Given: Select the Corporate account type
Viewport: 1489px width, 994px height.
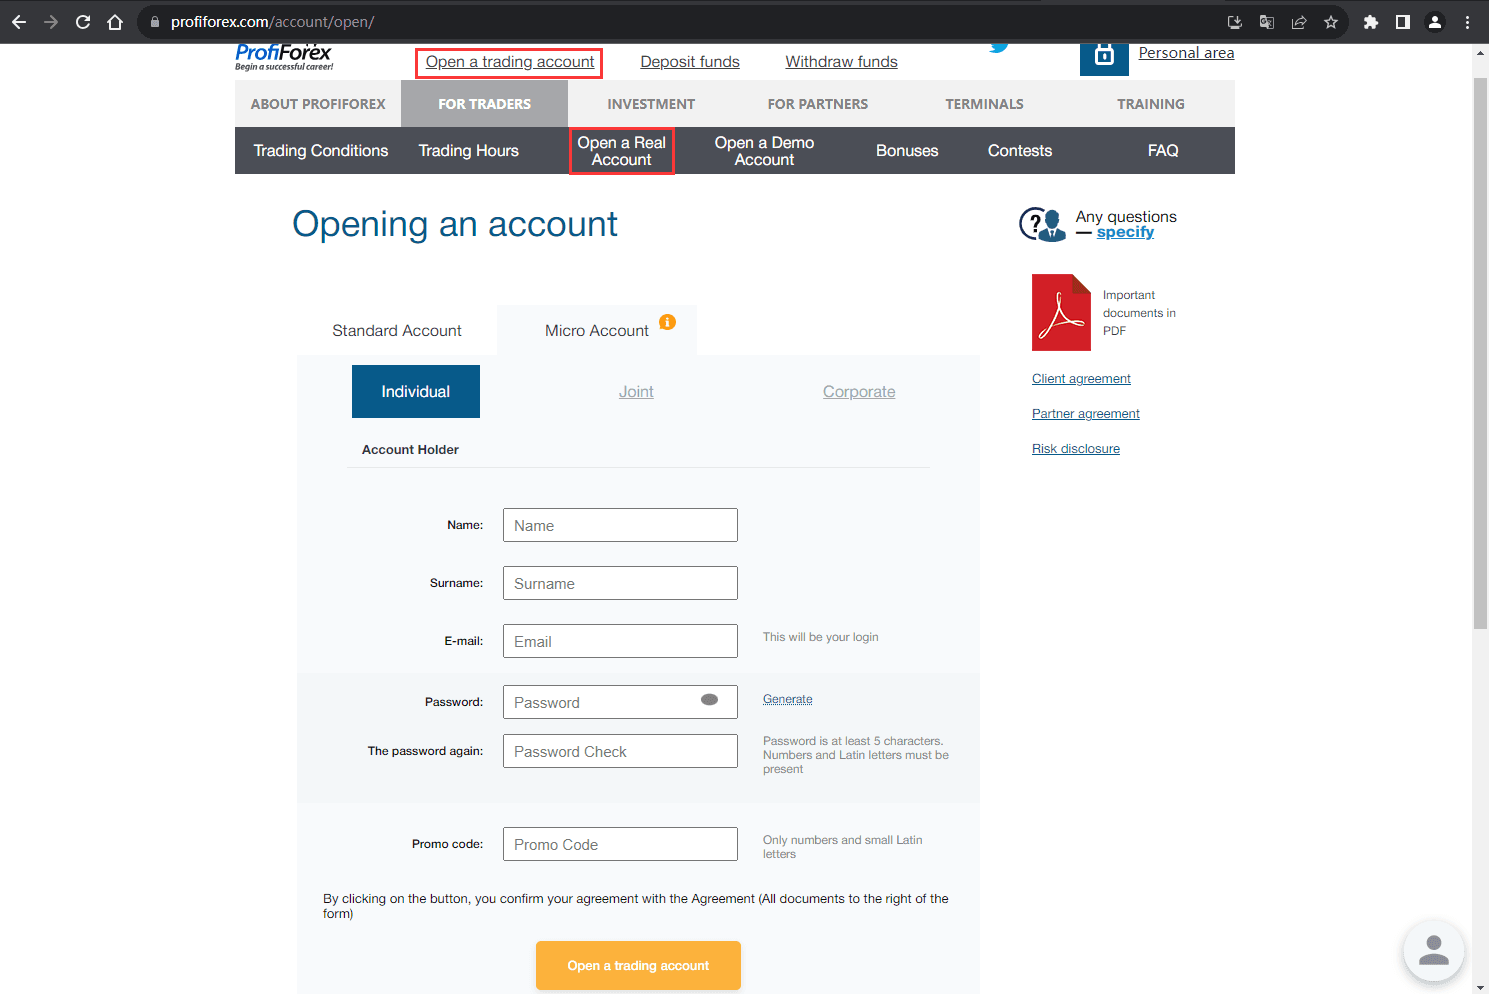Looking at the screenshot, I should pos(859,392).
